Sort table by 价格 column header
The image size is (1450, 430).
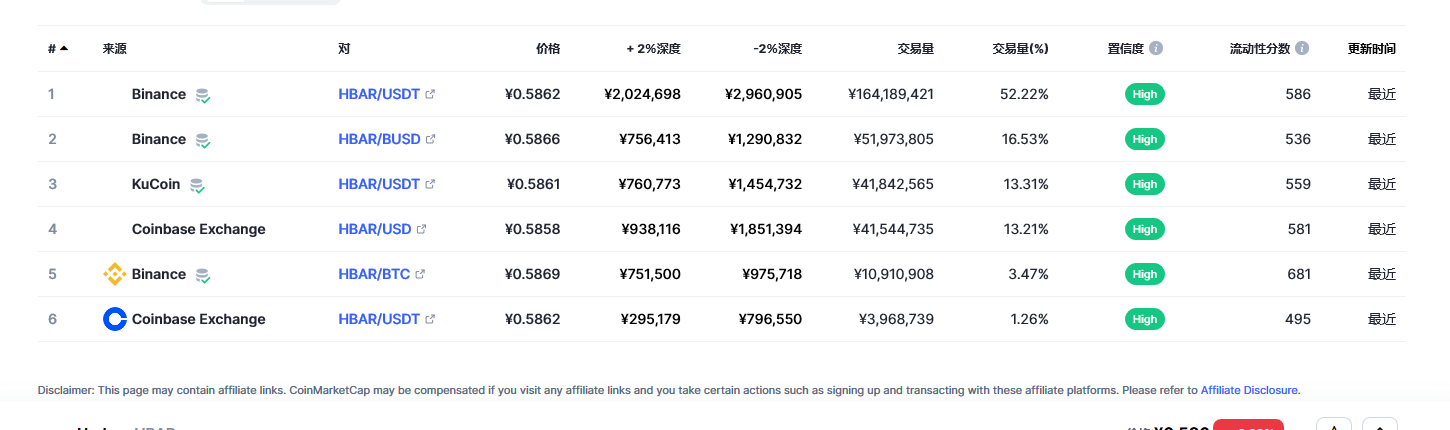coord(548,48)
